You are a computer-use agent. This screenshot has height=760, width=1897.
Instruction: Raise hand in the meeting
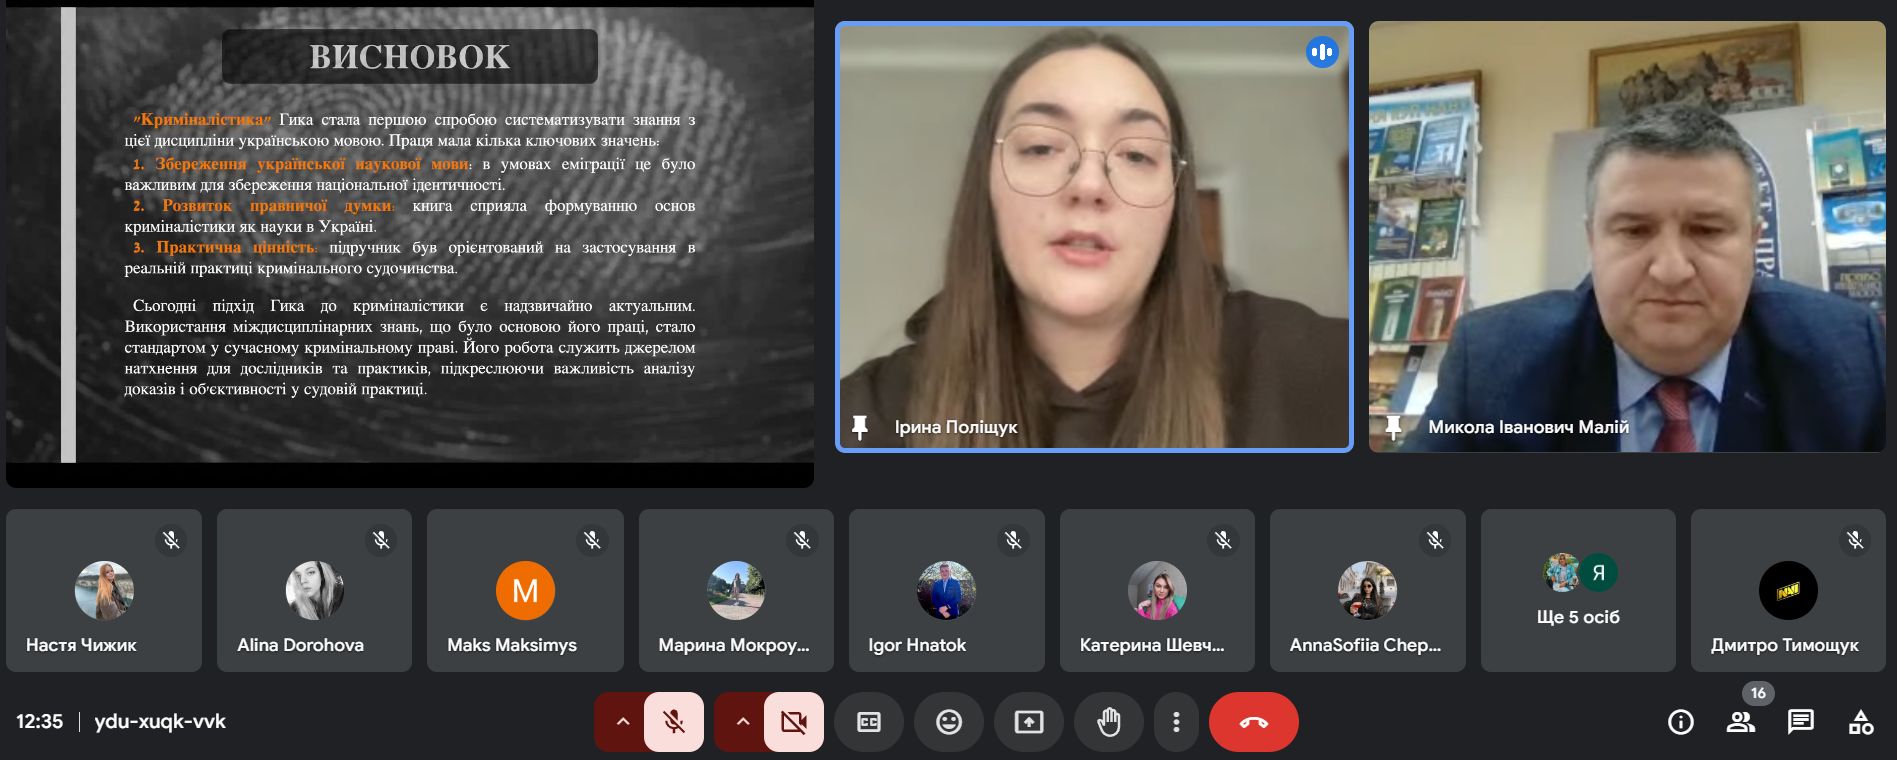click(1108, 721)
